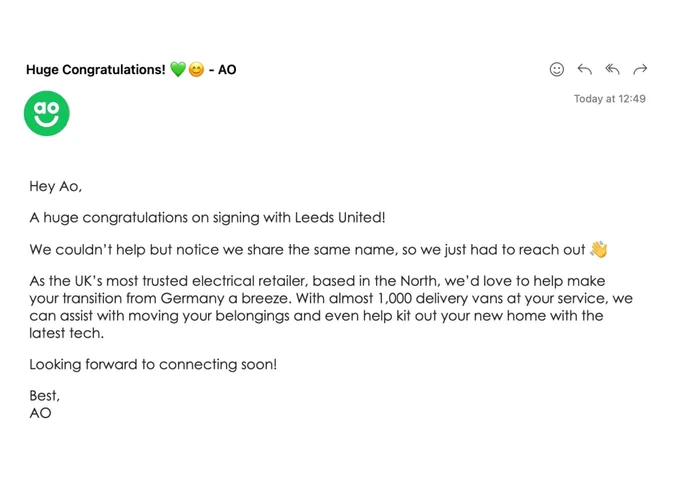Click the reply-all double arrow icon
The height and width of the screenshot is (481, 680).
click(x=612, y=69)
